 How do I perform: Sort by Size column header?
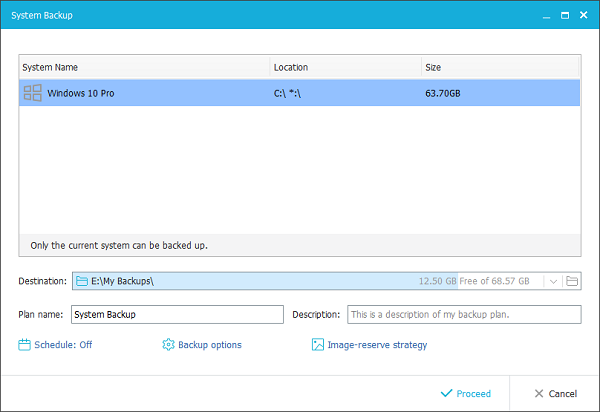coord(500,67)
